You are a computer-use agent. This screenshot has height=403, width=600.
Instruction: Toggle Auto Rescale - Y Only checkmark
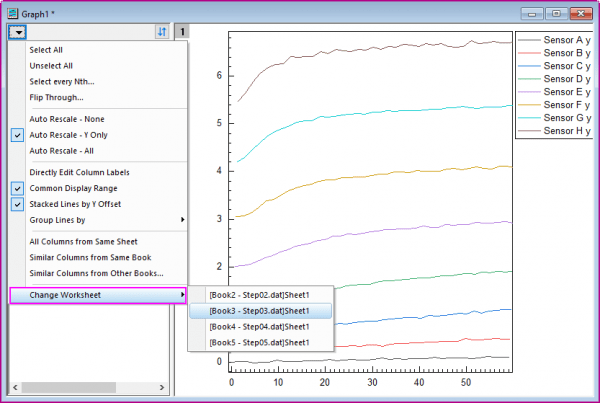[17, 135]
